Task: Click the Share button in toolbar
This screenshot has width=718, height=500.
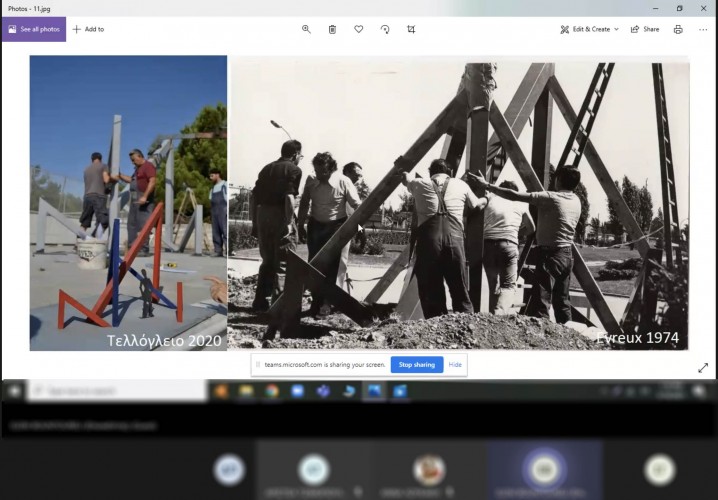Action: pyautogui.click(x=645, y=29)
